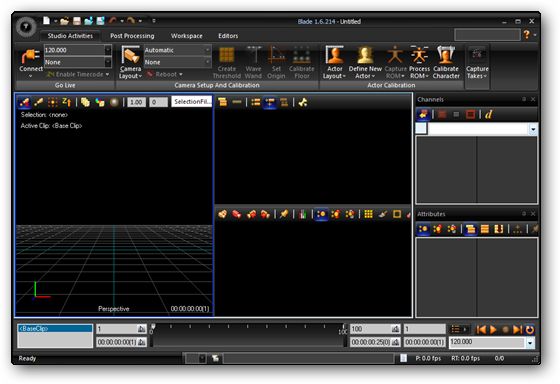Click the yellow grid icon in lower toolbar

point(368,214)
